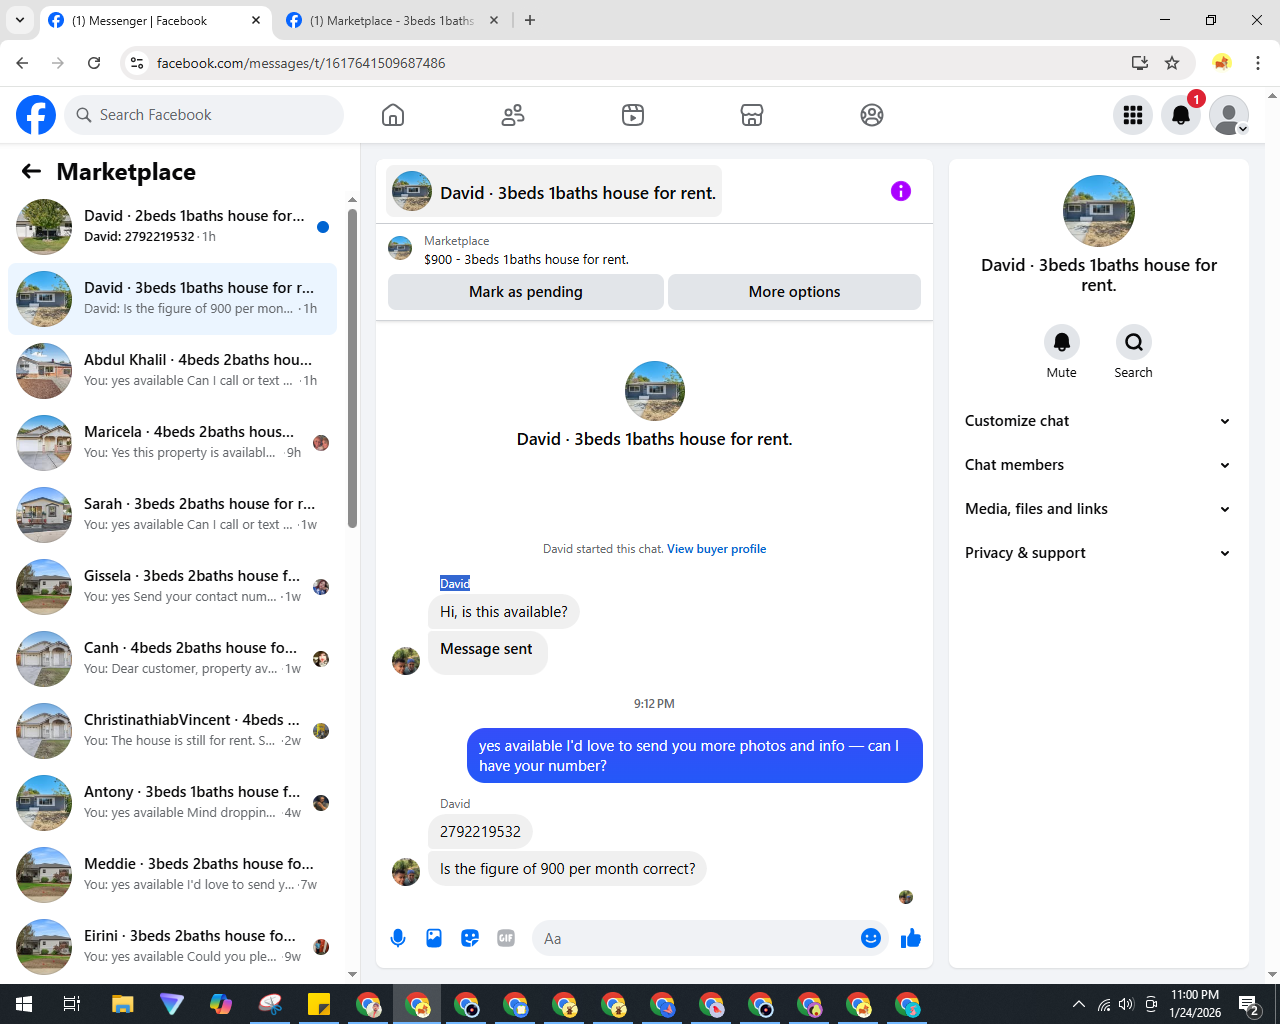
Task: Open Abdul Khalil 4beds 2baths conversation
Action: (172, 371)
